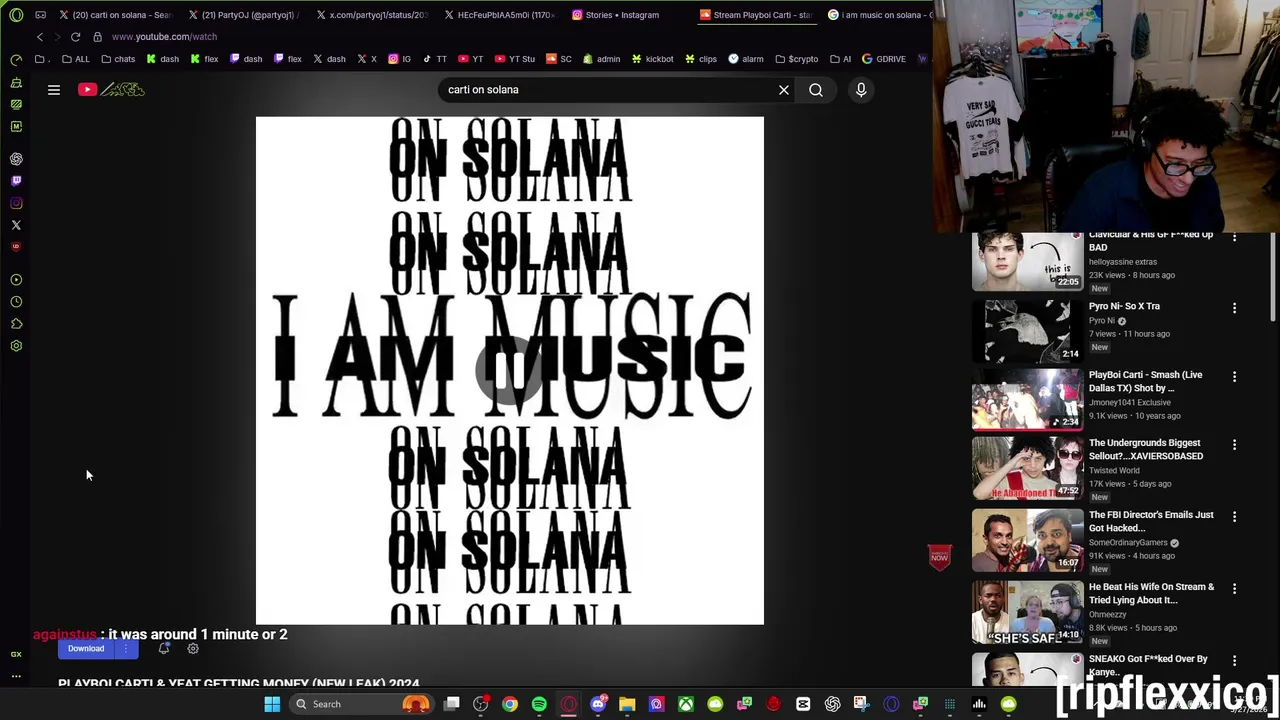Viewport: 1280px width, 720px height.
Task: Open the YouTube hamburger guide menu
Action: tap(54, 90)
